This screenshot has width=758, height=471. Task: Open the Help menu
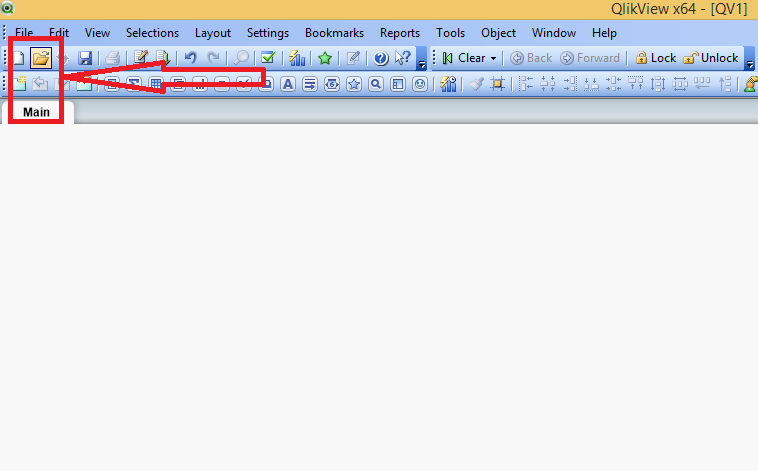click(x=604, y=33)
